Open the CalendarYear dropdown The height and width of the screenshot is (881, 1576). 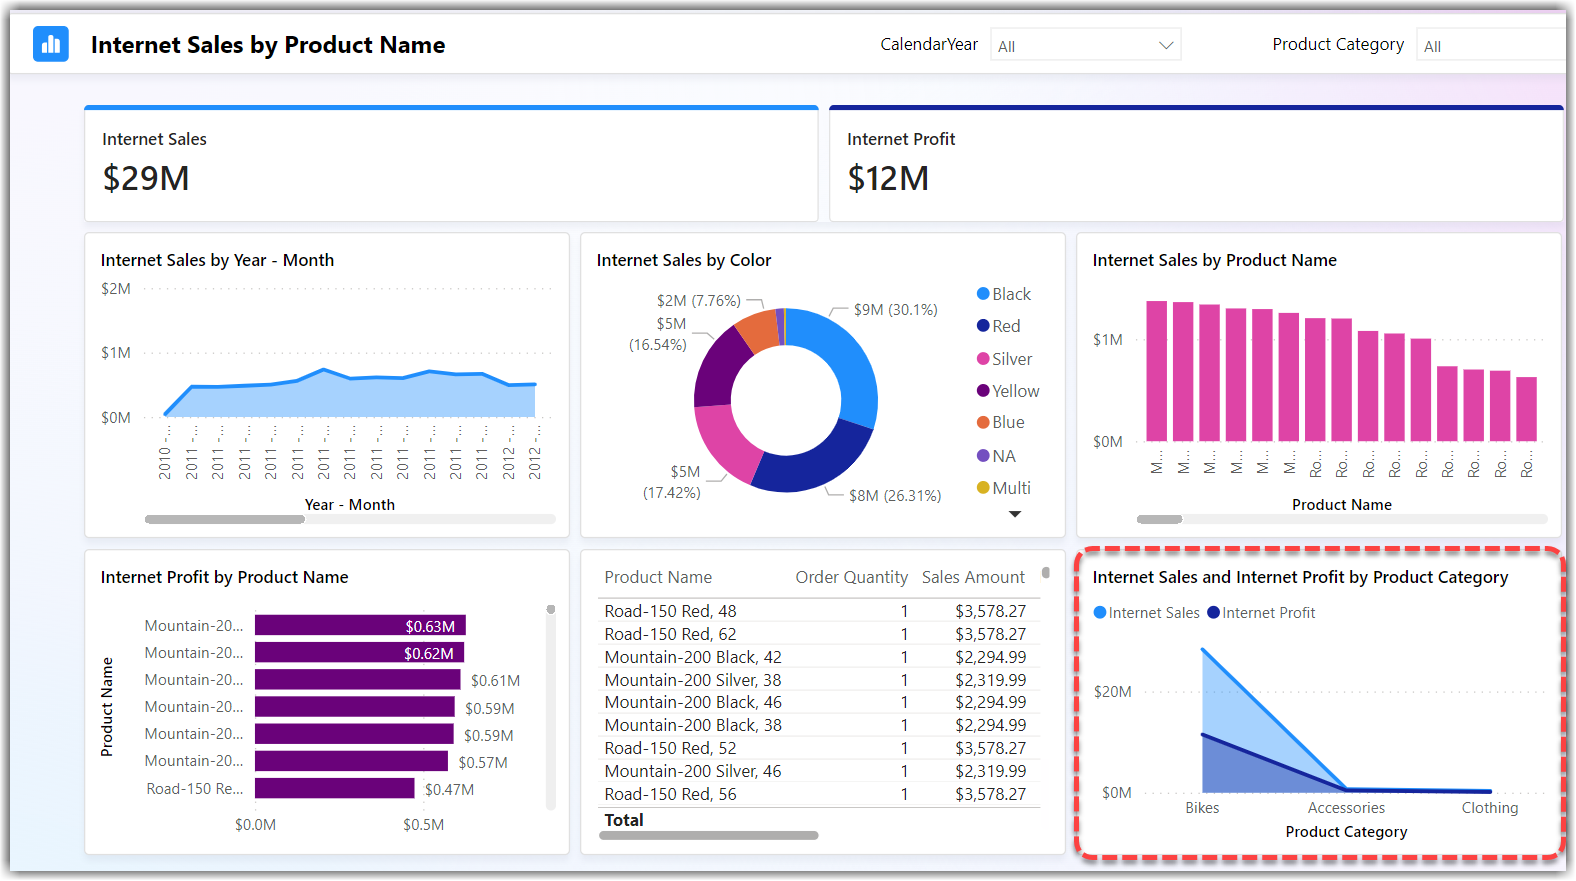[x=1085, y=46]
